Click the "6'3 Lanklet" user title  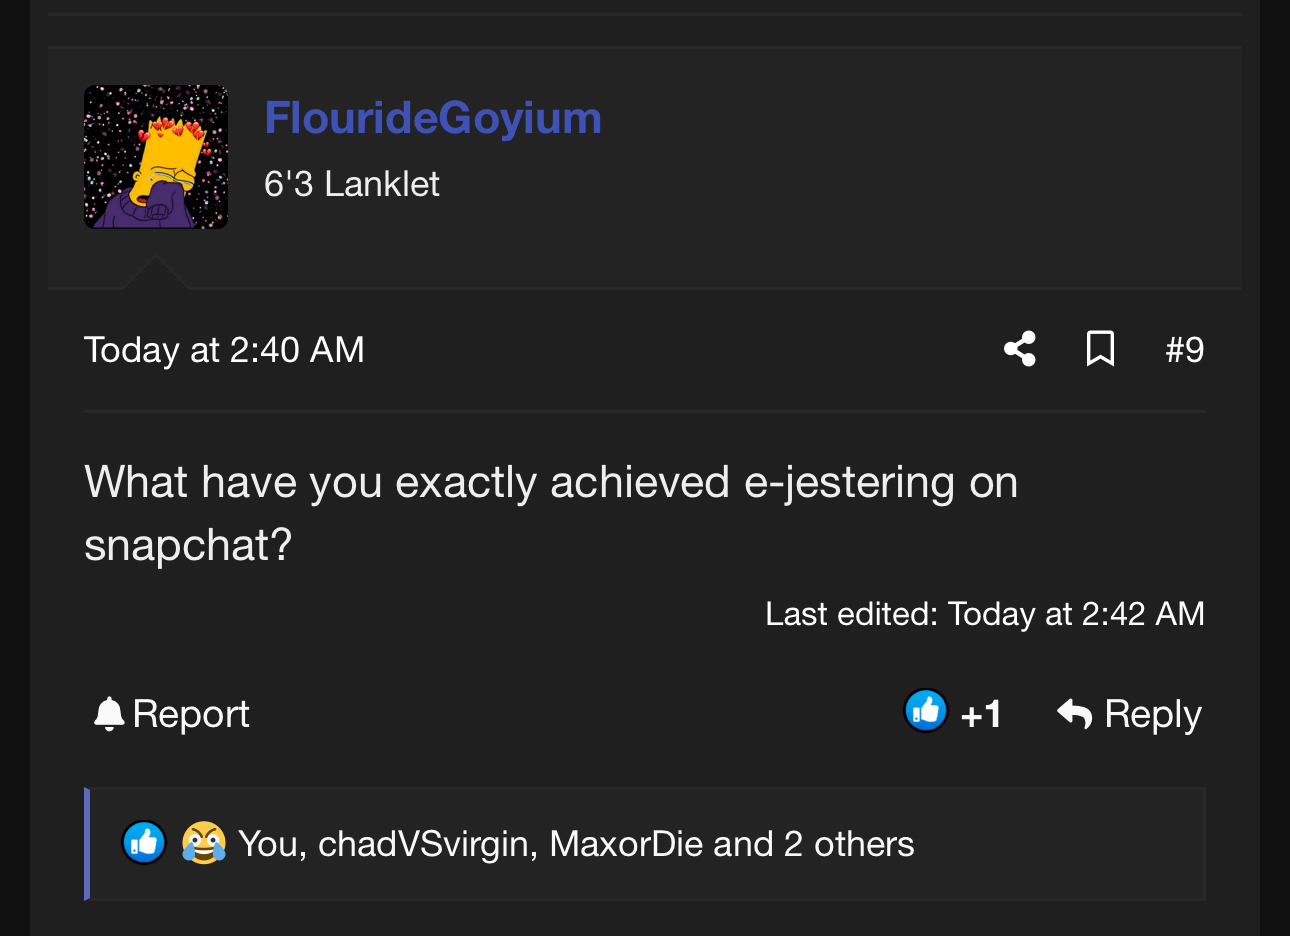click(x=351, y=184)
